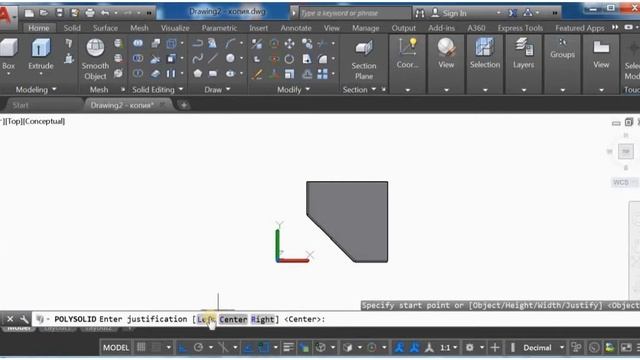Select the Spline draw tool
This screenshot has width=640, height=360.
[198, 58]
